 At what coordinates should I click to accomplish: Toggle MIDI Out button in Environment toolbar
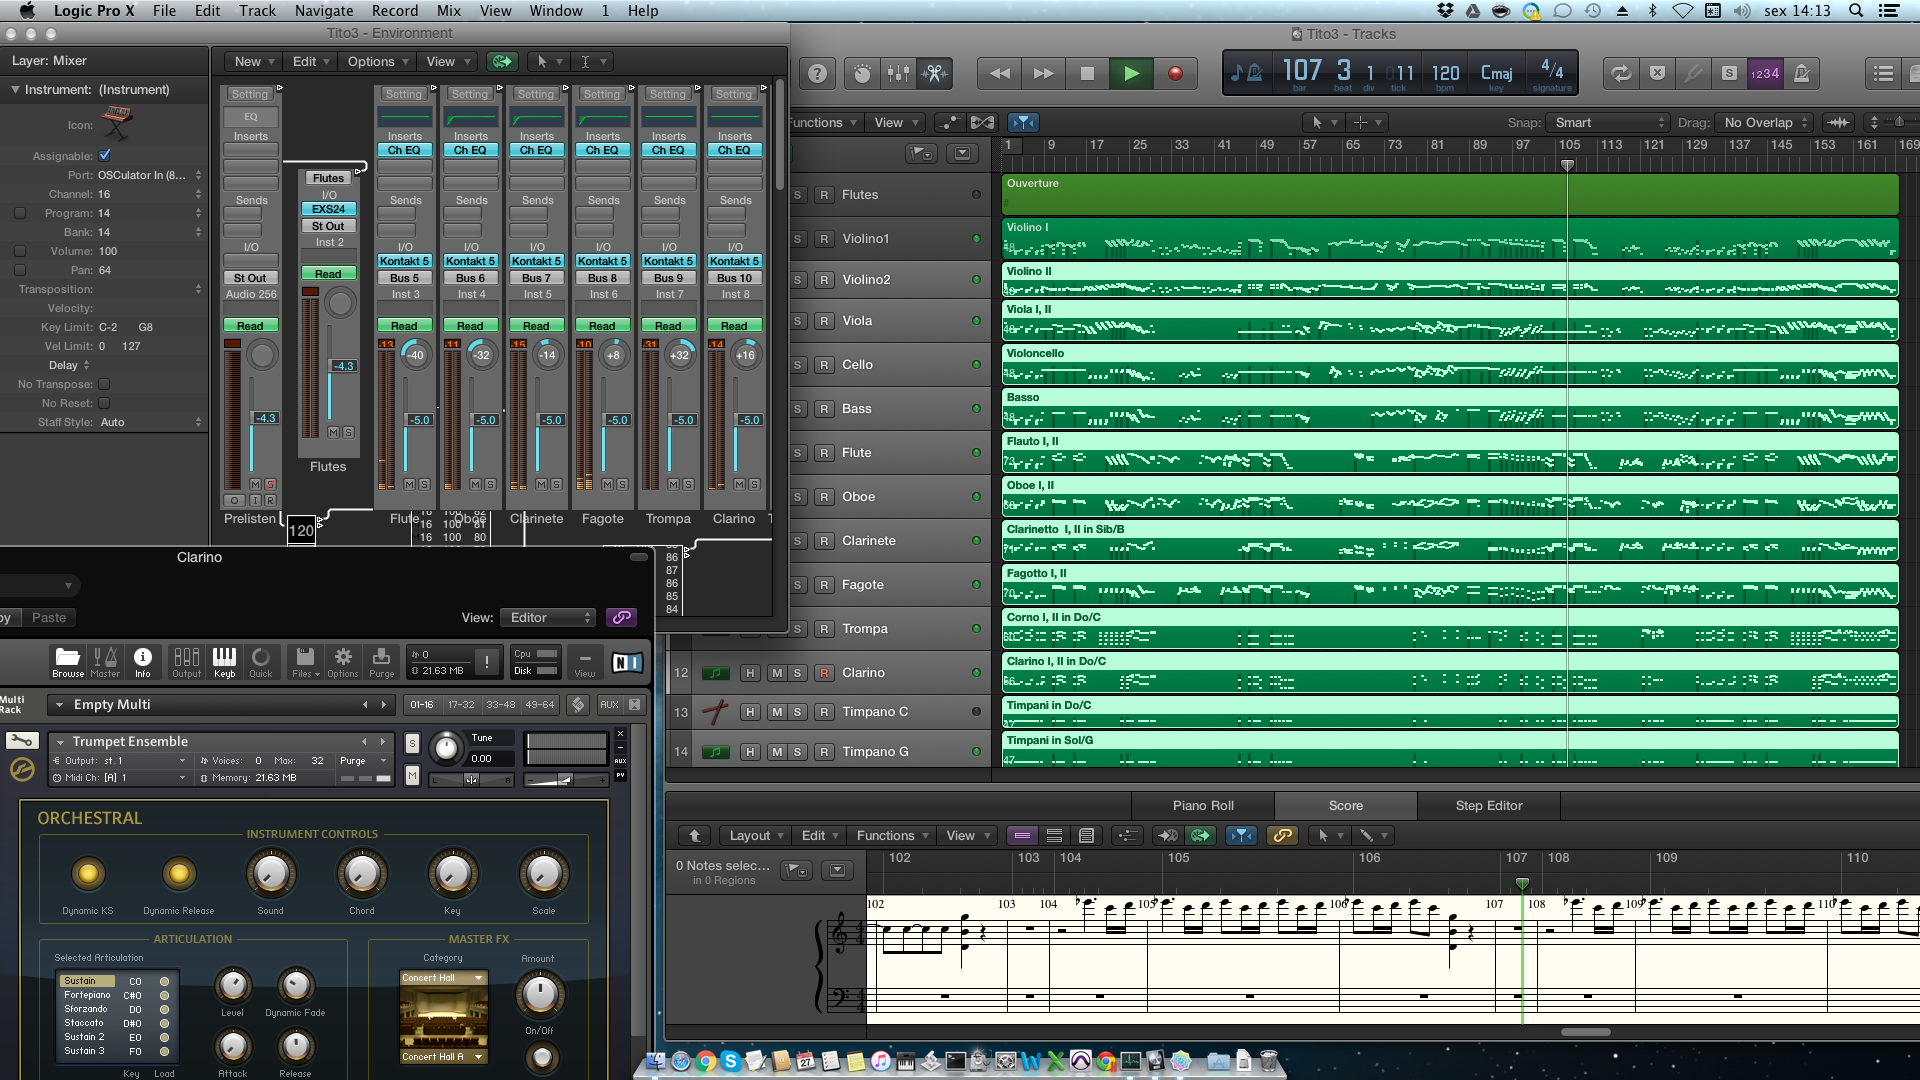[x=502, y=61]
